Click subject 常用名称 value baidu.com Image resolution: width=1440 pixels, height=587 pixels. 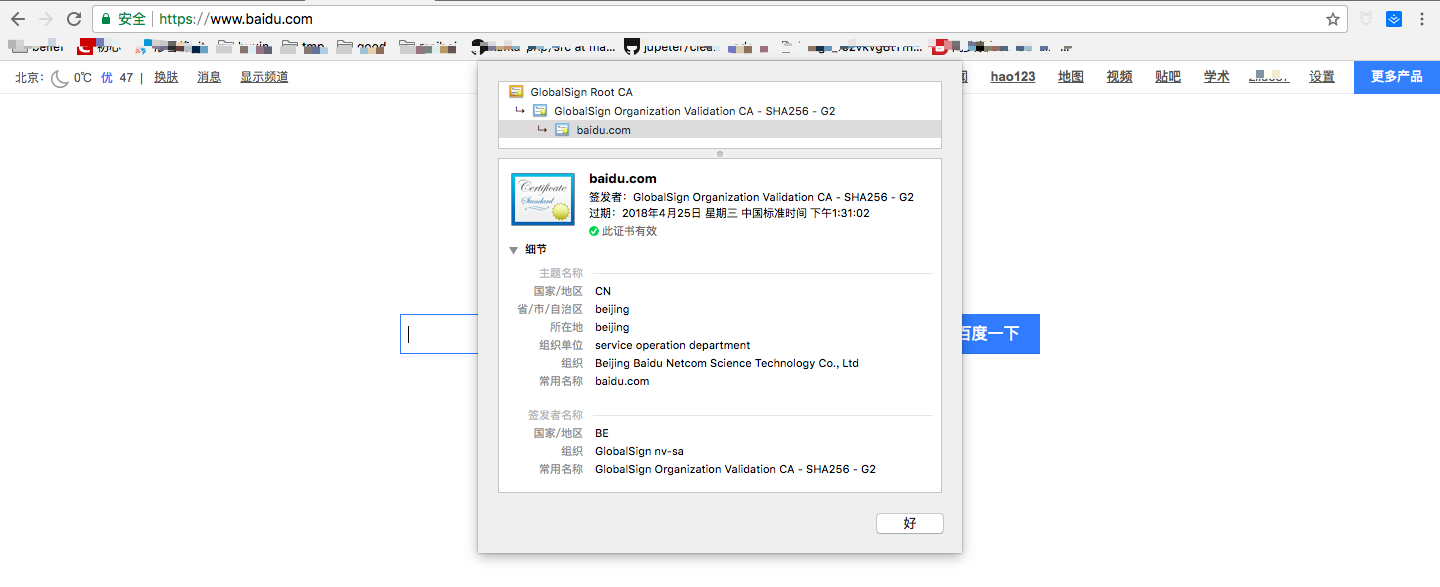tap(622, 381)
